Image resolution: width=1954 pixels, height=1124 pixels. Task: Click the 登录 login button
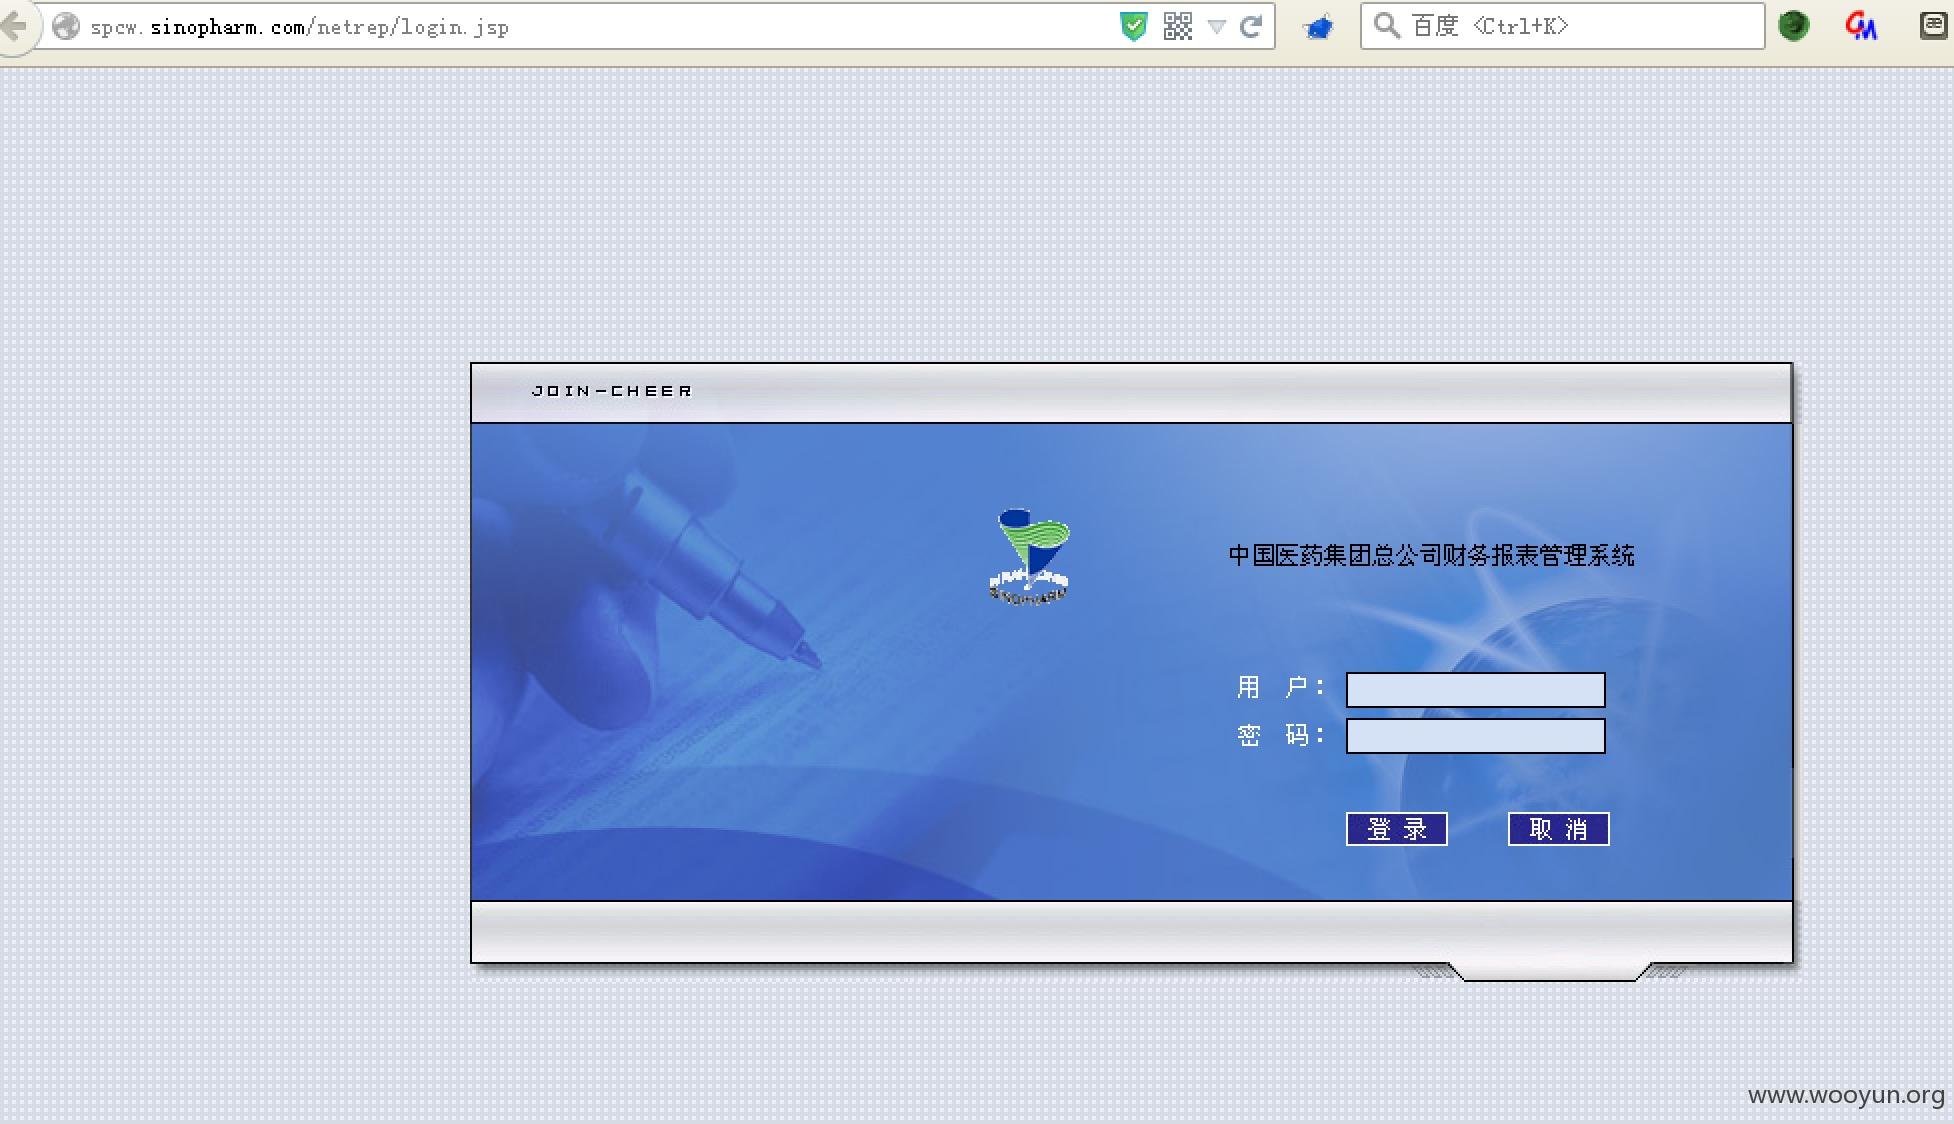pos(1397,829)
